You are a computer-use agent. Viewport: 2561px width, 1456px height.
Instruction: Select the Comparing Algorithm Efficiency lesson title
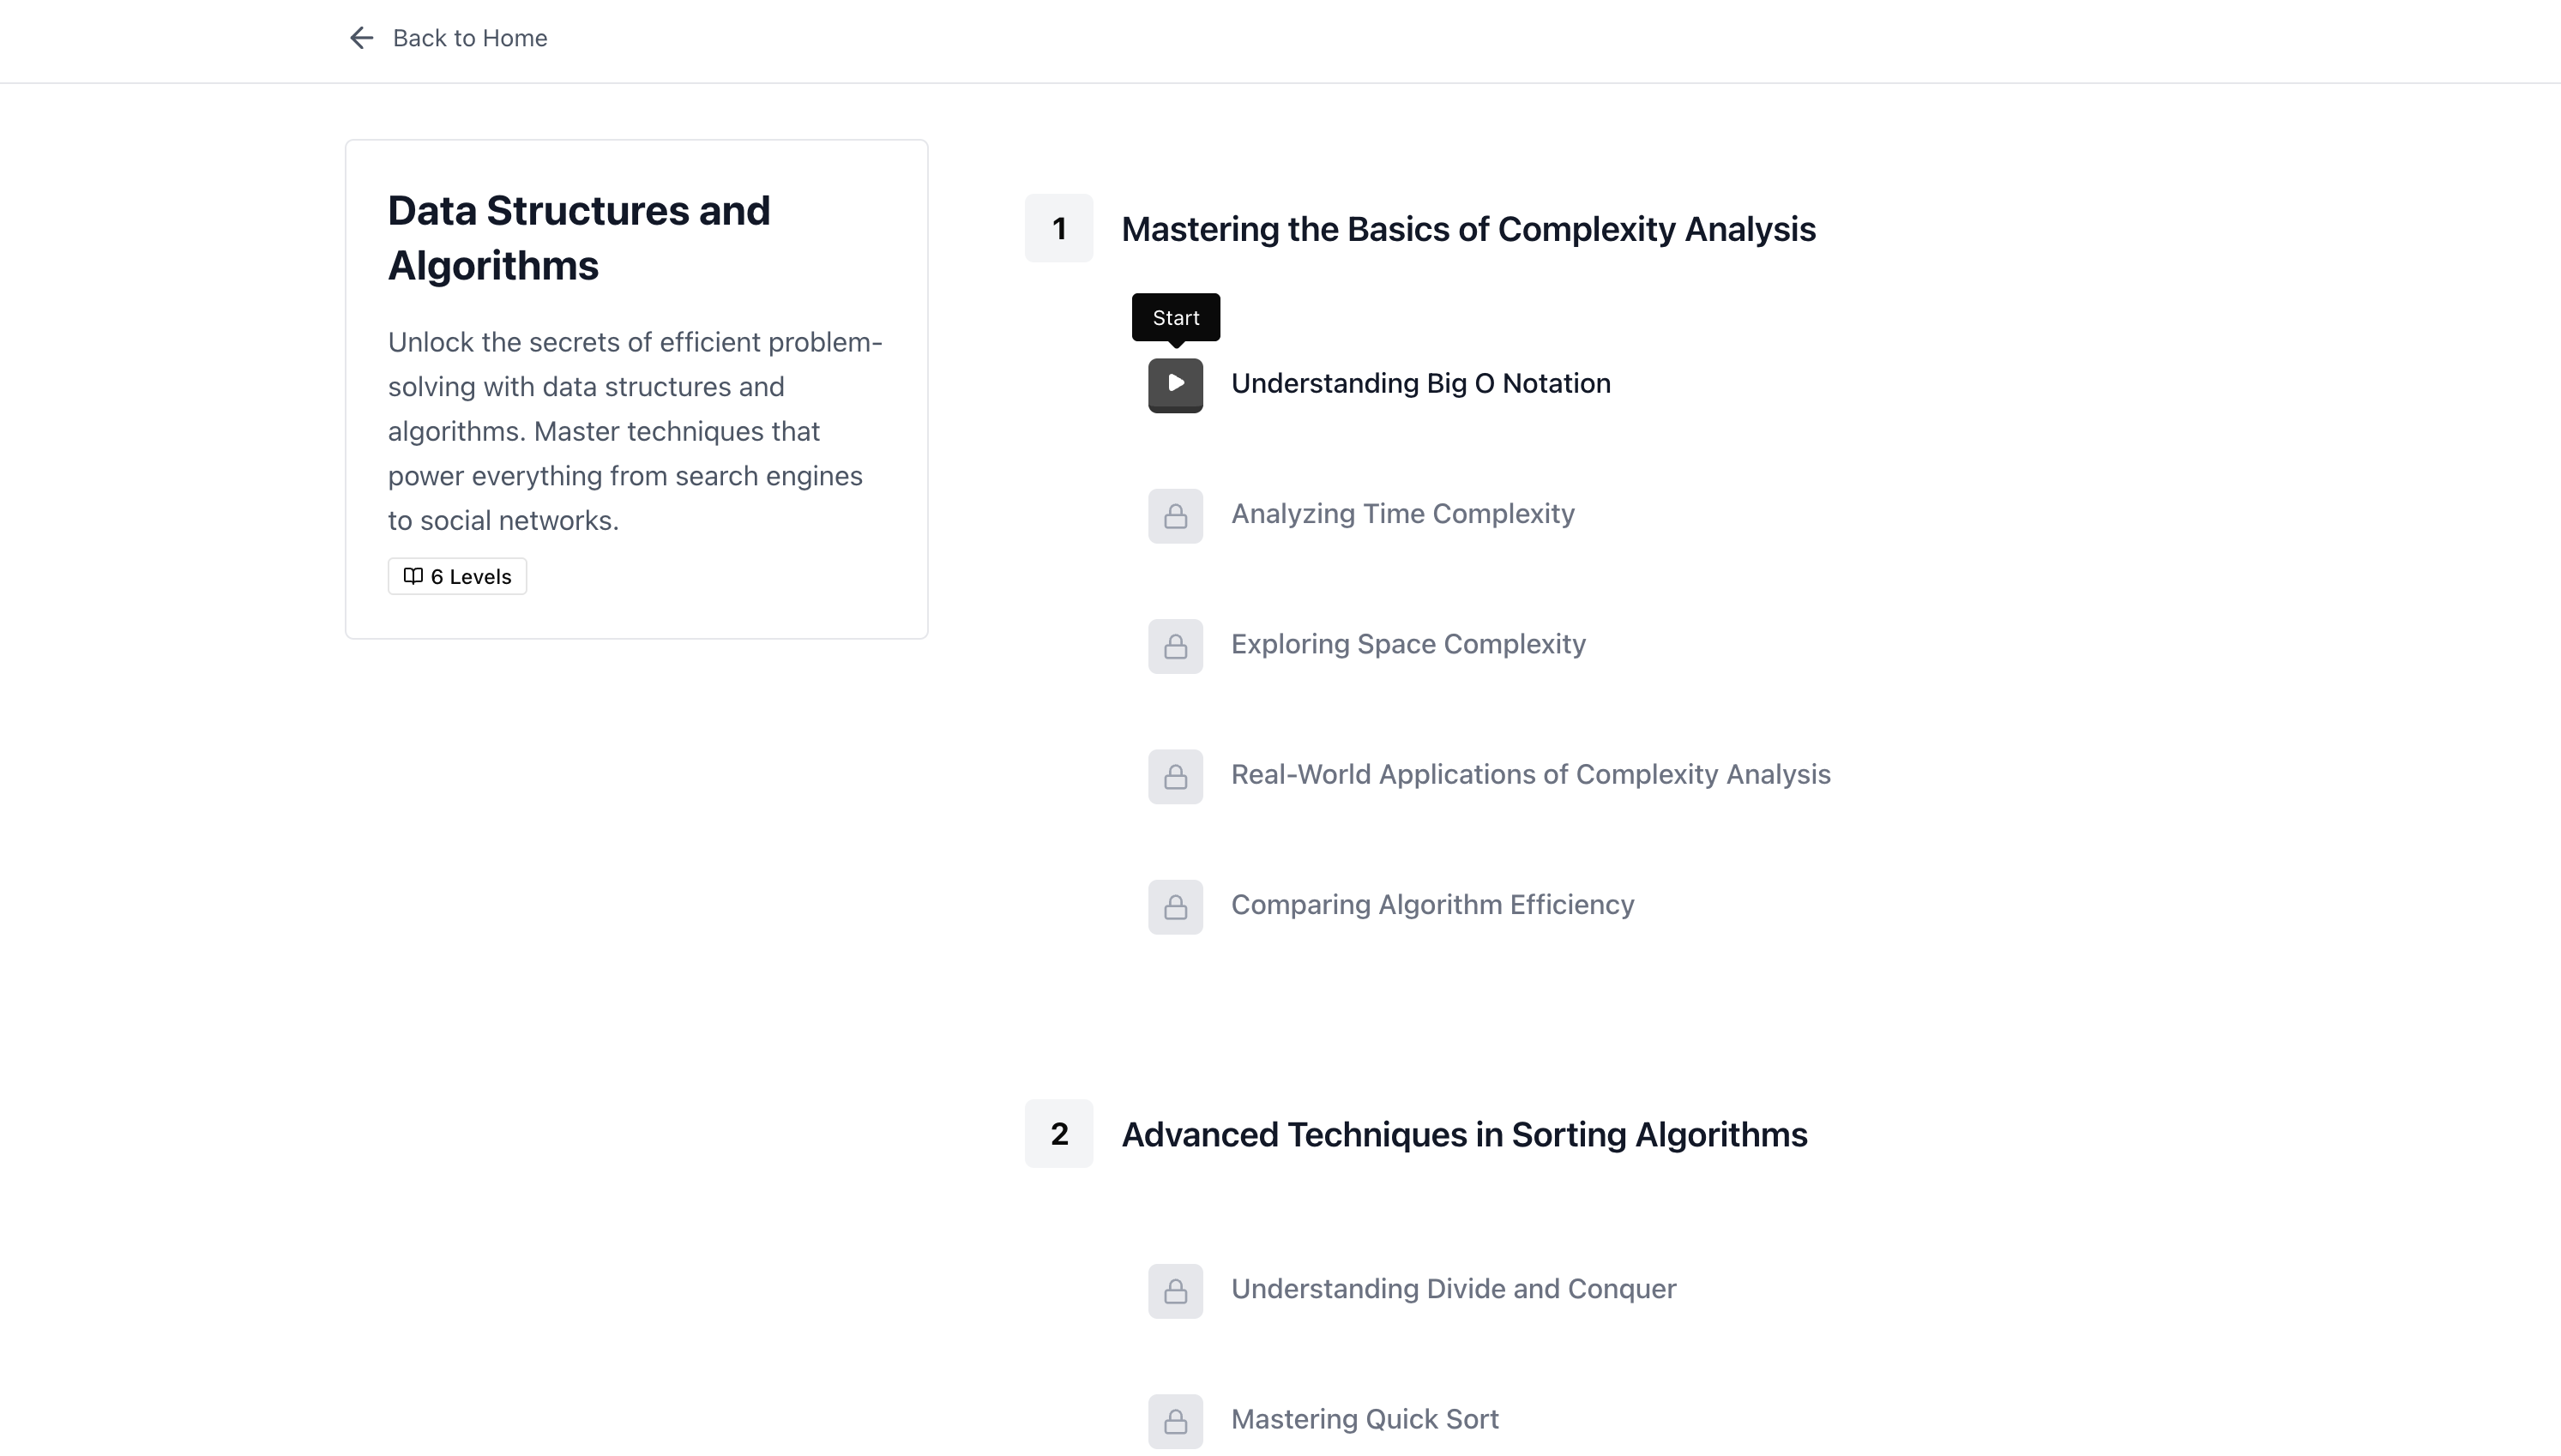point(1432,905)
